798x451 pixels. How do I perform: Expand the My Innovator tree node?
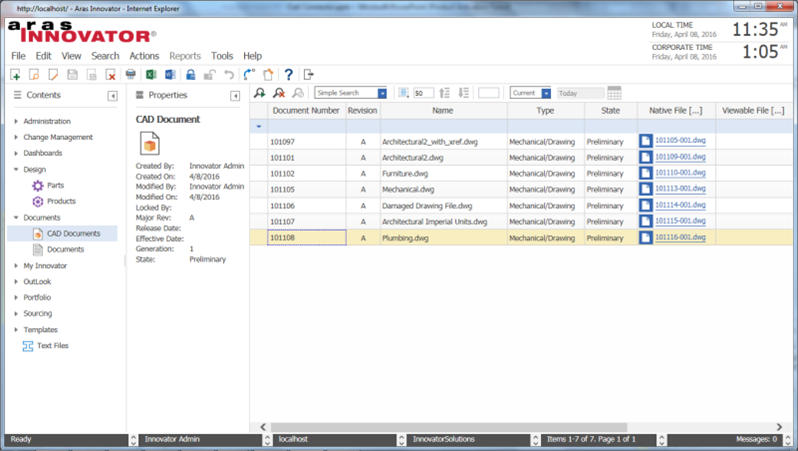pyautogui.click(x=16, y=266)
